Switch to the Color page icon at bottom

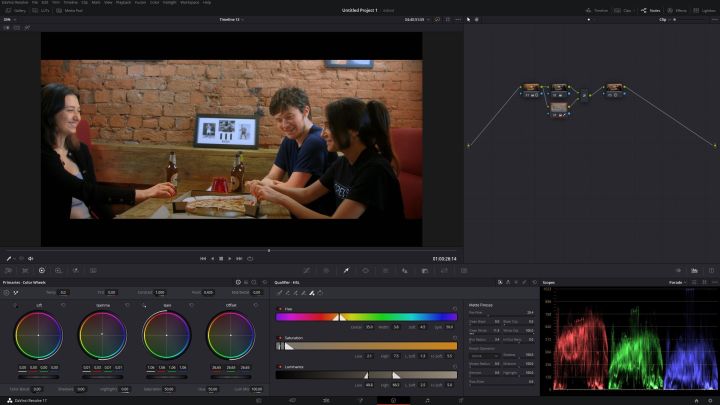click(393, 400)
